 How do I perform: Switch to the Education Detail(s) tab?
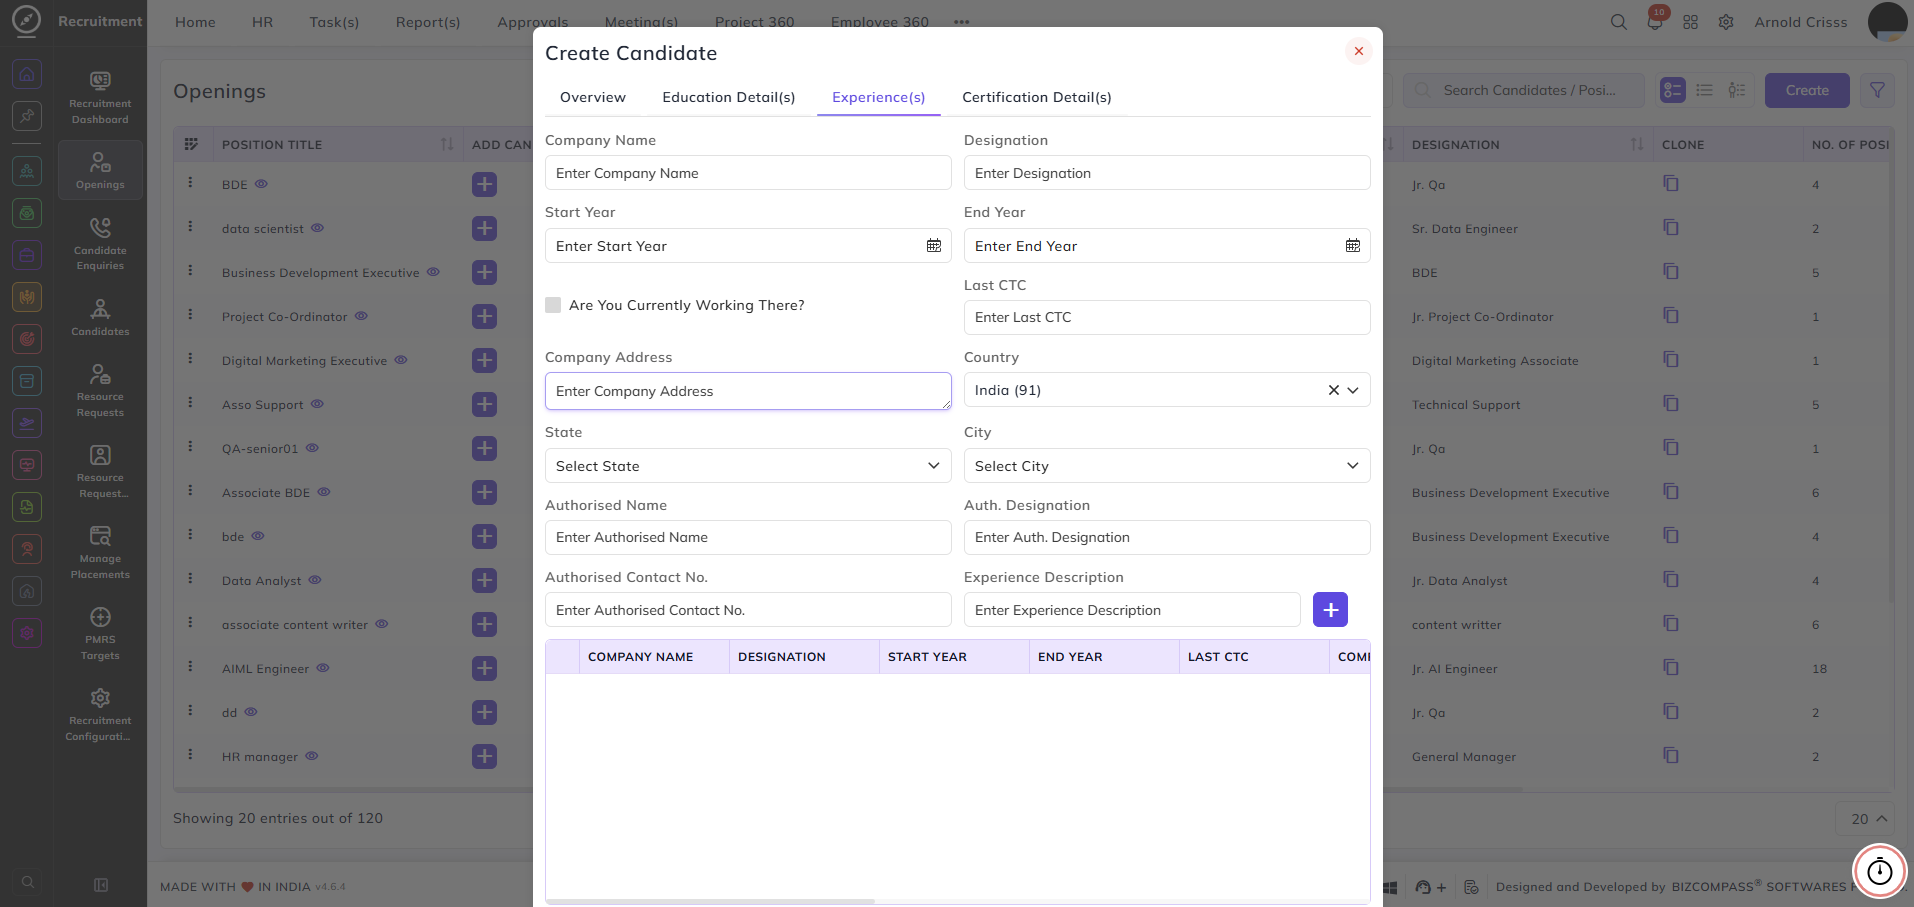pyautogui.click(x=729, y=97)
